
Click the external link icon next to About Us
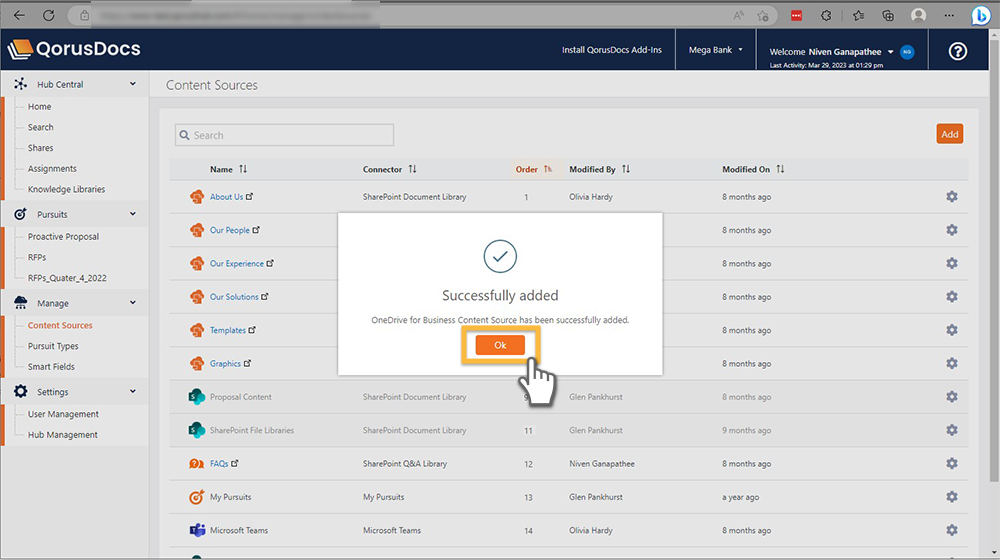pyautogui.click(x=249, y=196)
